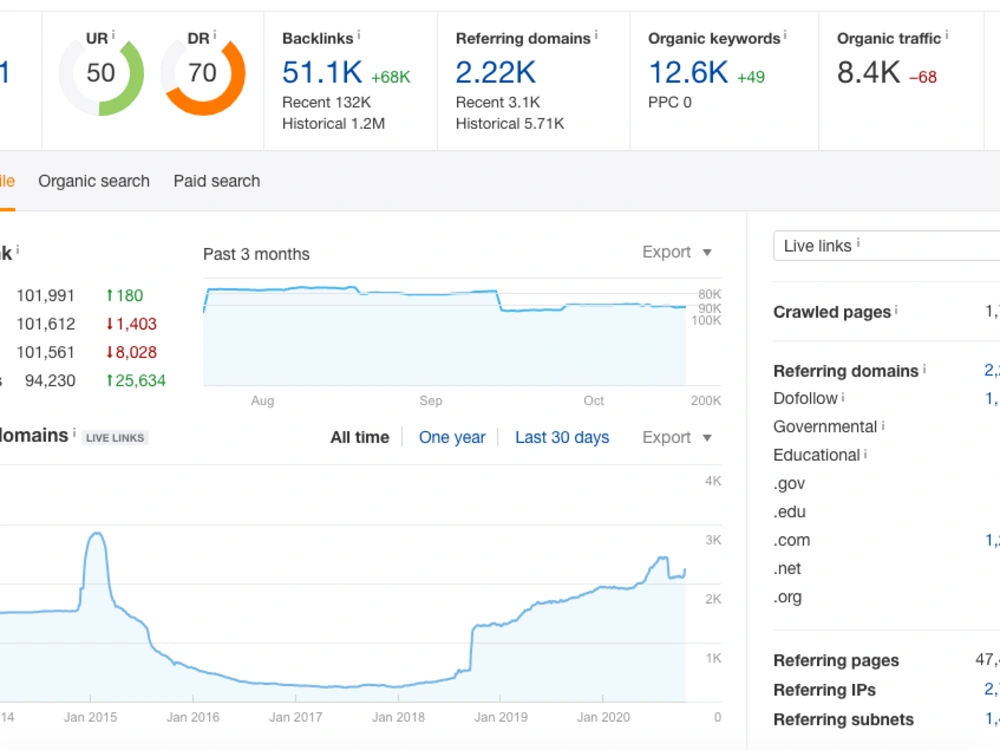Click the +68K backlinks change

pyautogui.click(x=390, y=77)
